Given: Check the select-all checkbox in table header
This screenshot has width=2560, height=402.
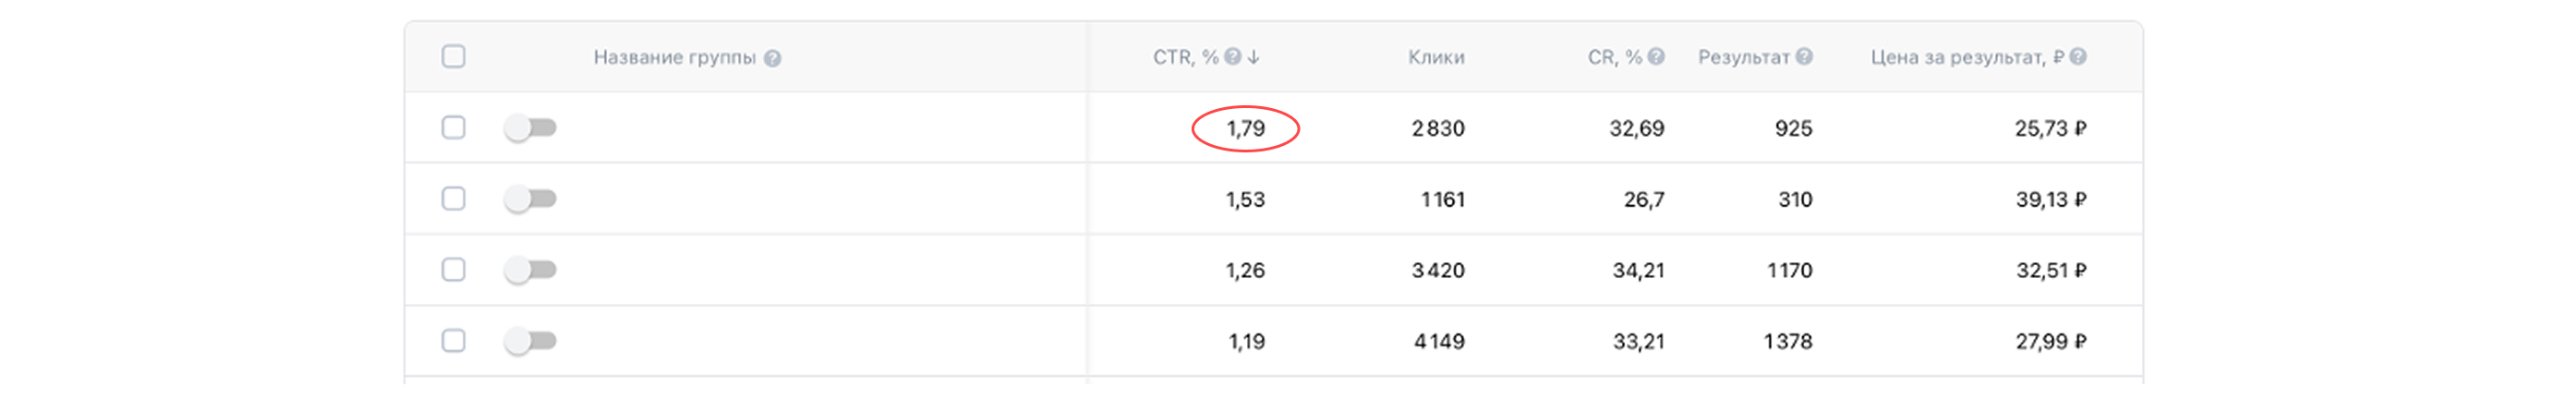Looking at the screenshot, I should [x=453, y=57].
